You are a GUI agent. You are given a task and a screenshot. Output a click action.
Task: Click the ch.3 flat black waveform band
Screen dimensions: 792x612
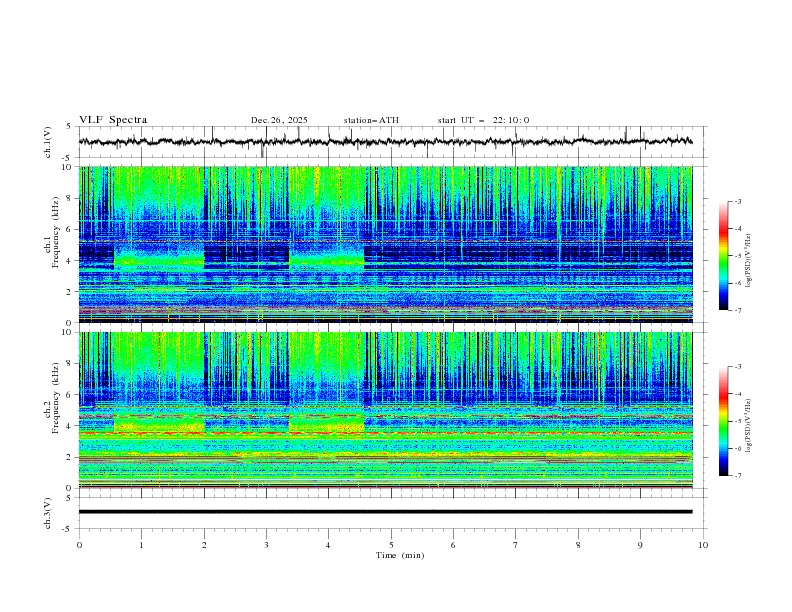click(x=385, y=512)
